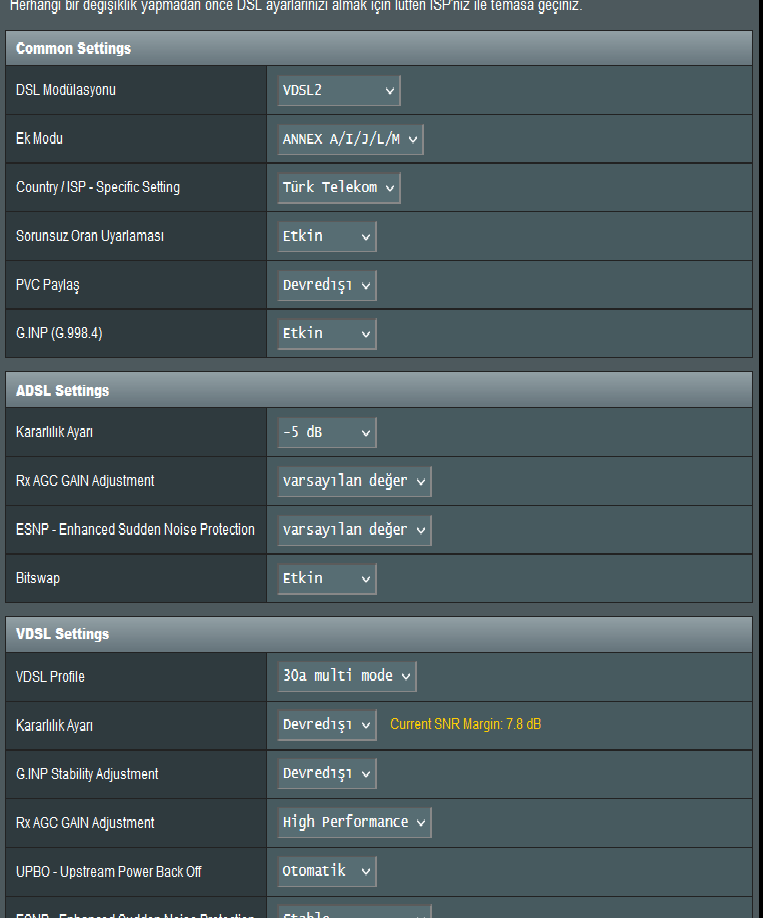
Task: Click the Country / ISP - Specific Setting label
Action: [x=98, y=187]
